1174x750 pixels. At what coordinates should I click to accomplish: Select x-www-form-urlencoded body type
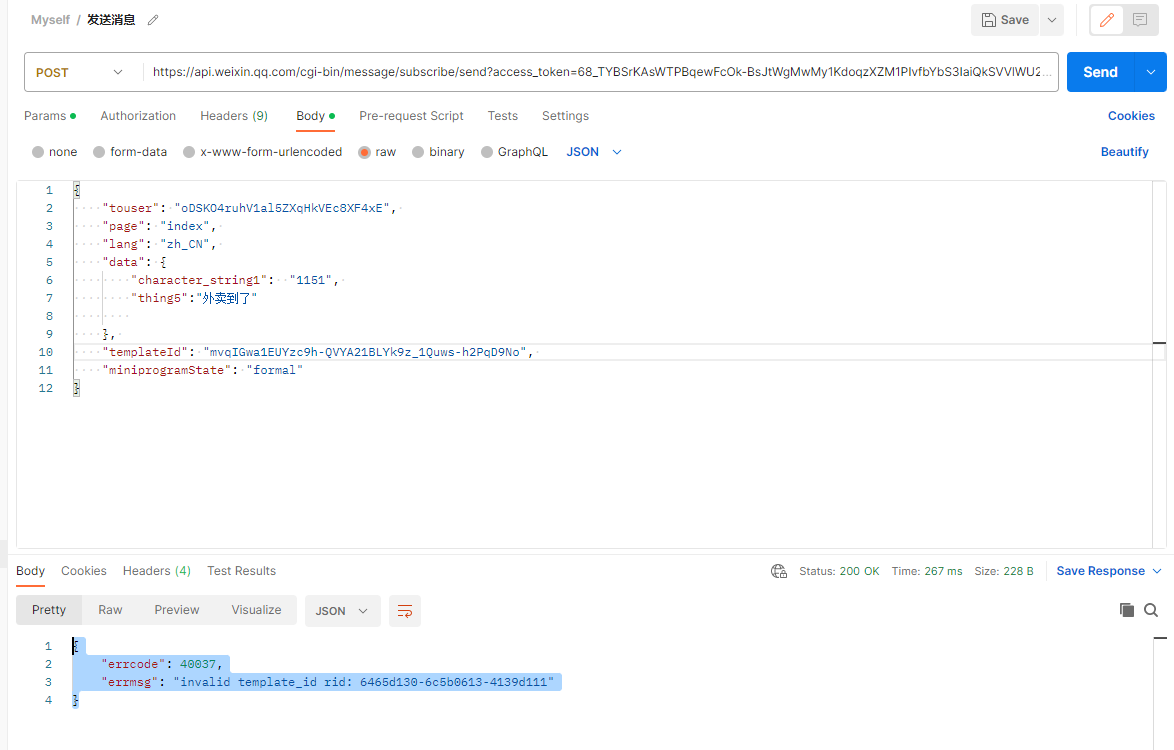coord(262,152)
